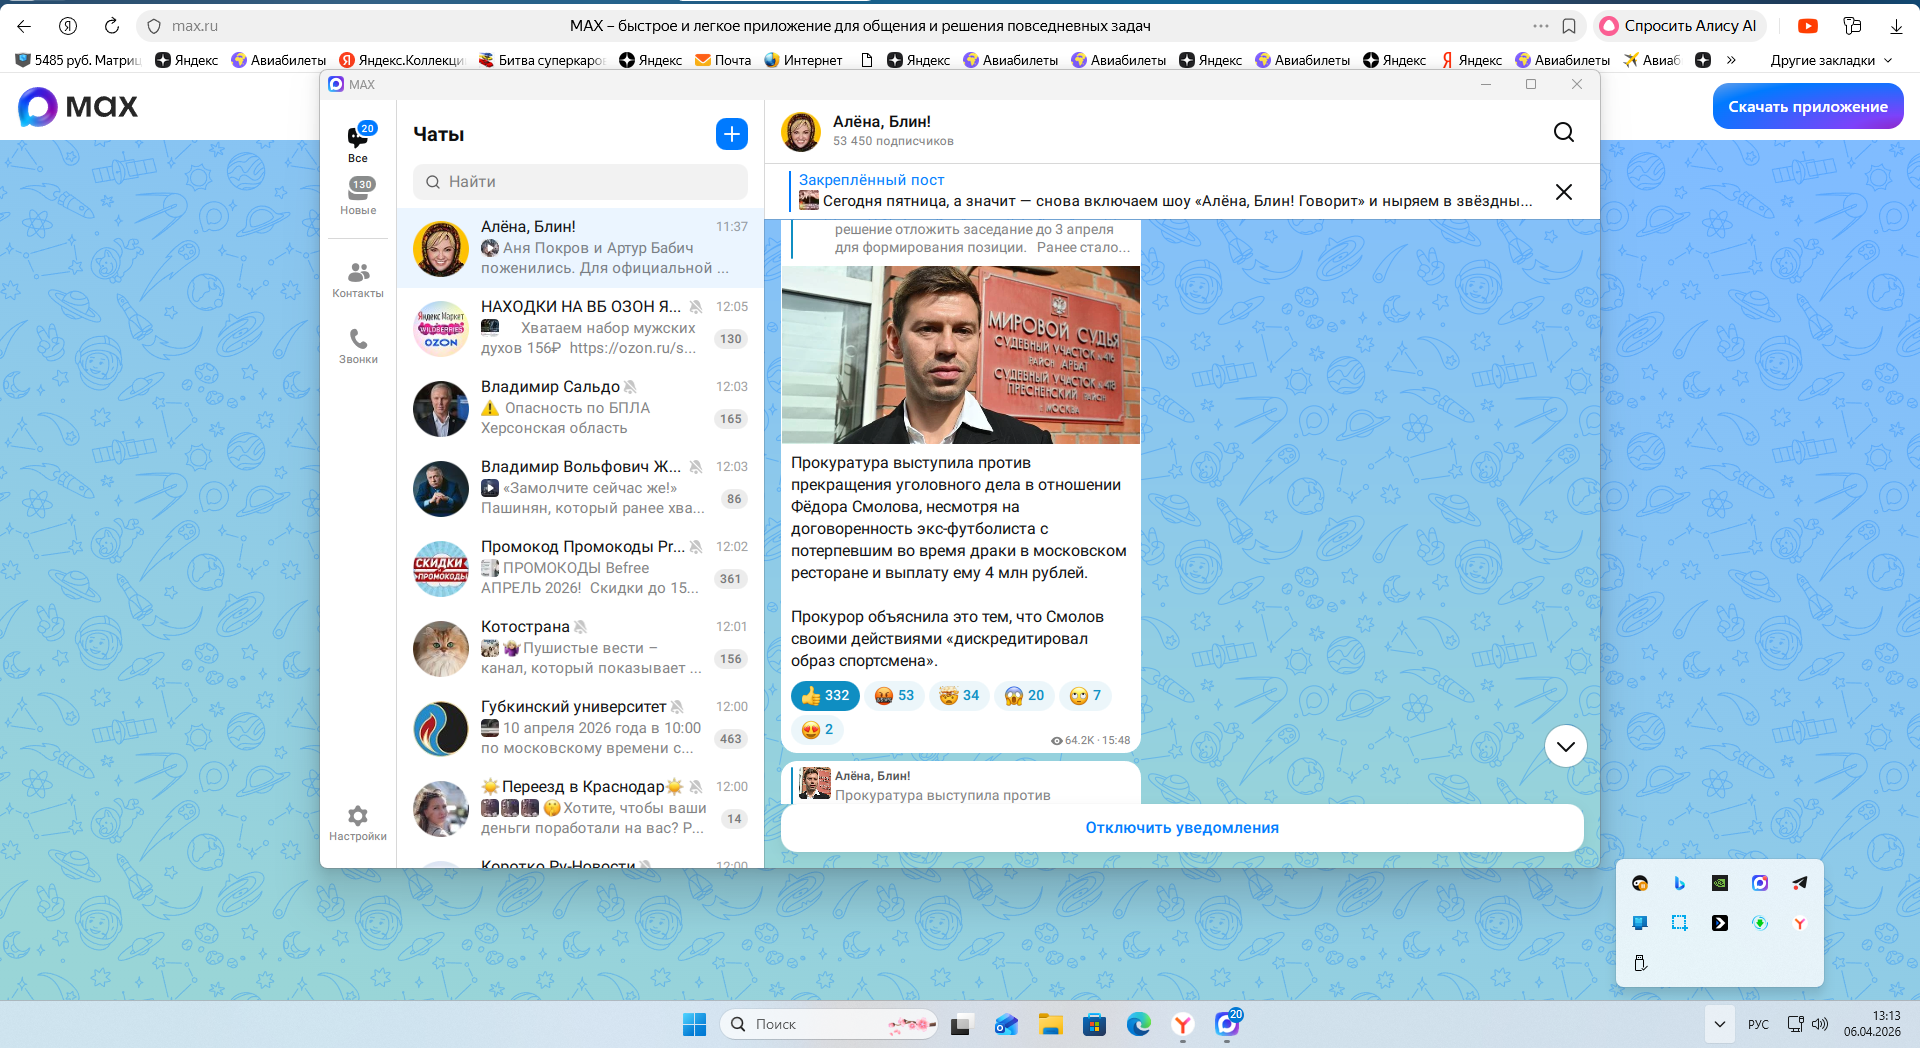Open the three-dot menu beside page title
This screenshot has height=1048, width=1920.
[1541, 26]
